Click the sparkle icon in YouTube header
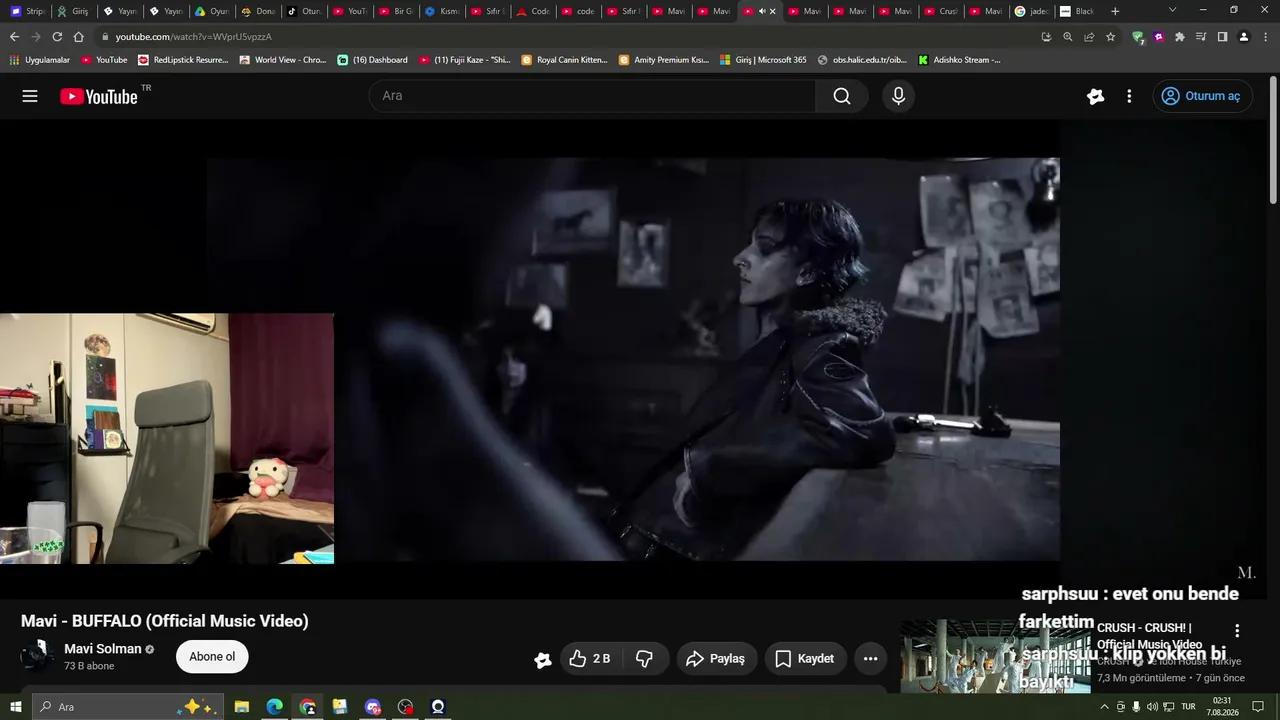Image resolution: width=1280 pixels, height=720 pixels. (1096, 96)
